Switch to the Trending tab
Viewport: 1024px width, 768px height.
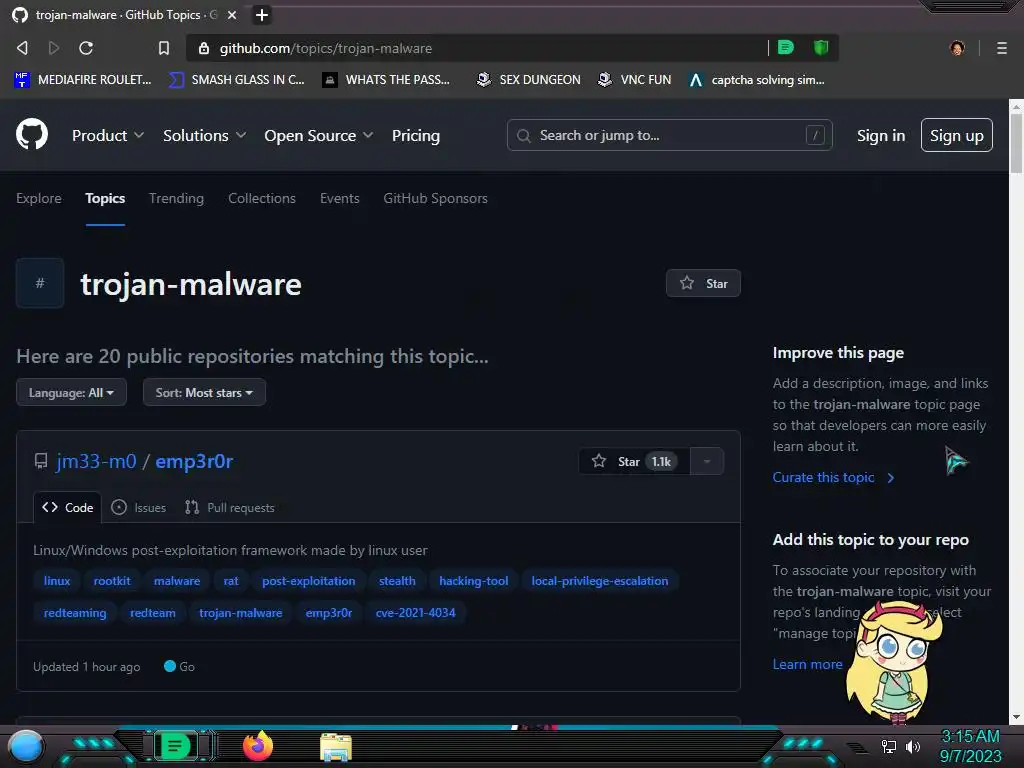(x=176, y=198)
